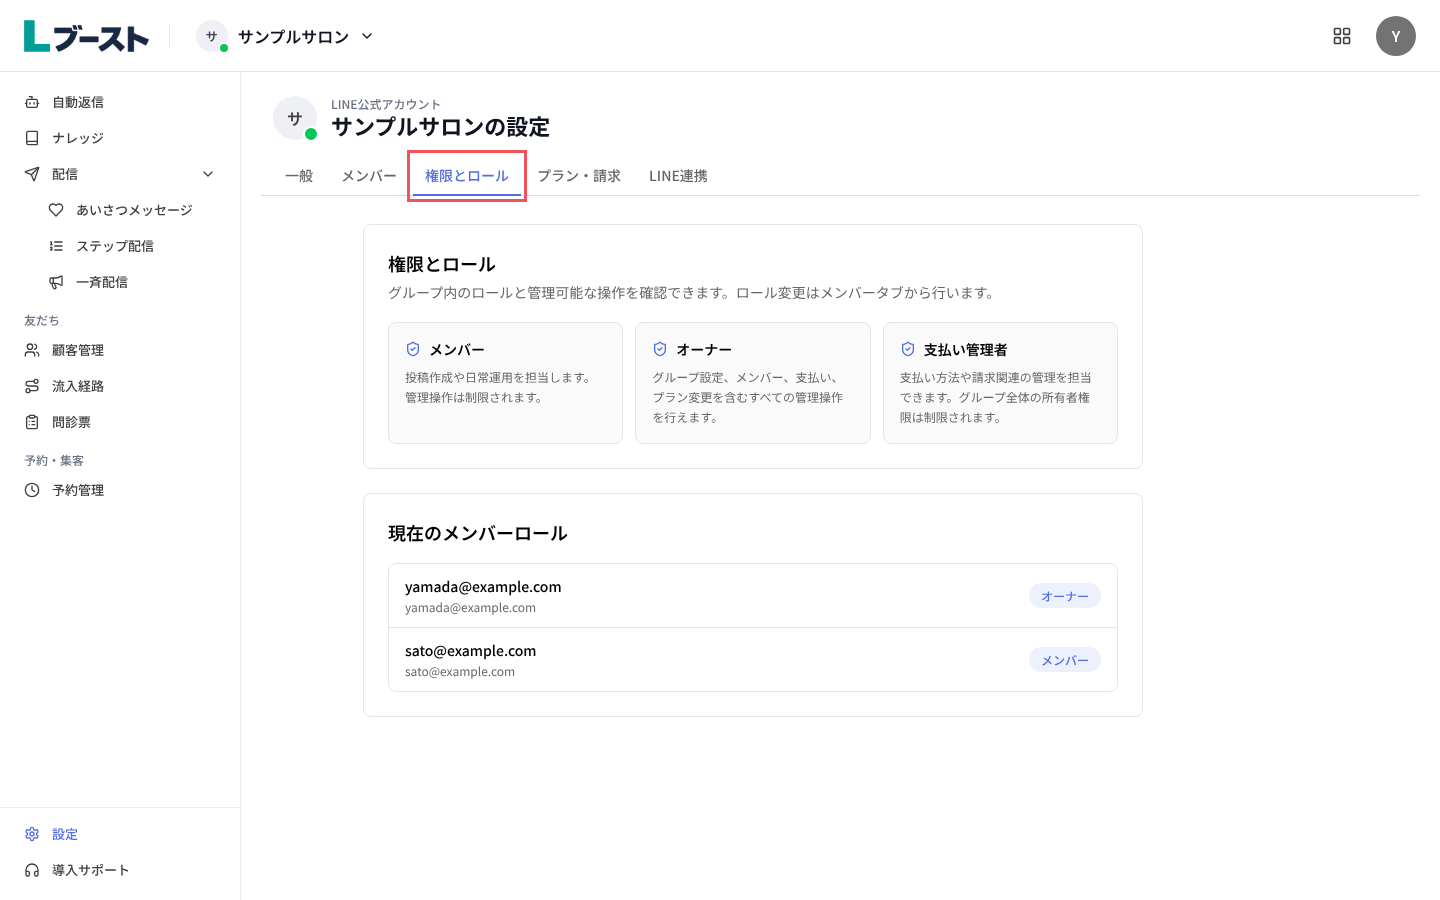Click the shield icon on メンバー card

(x=413, y=349)
